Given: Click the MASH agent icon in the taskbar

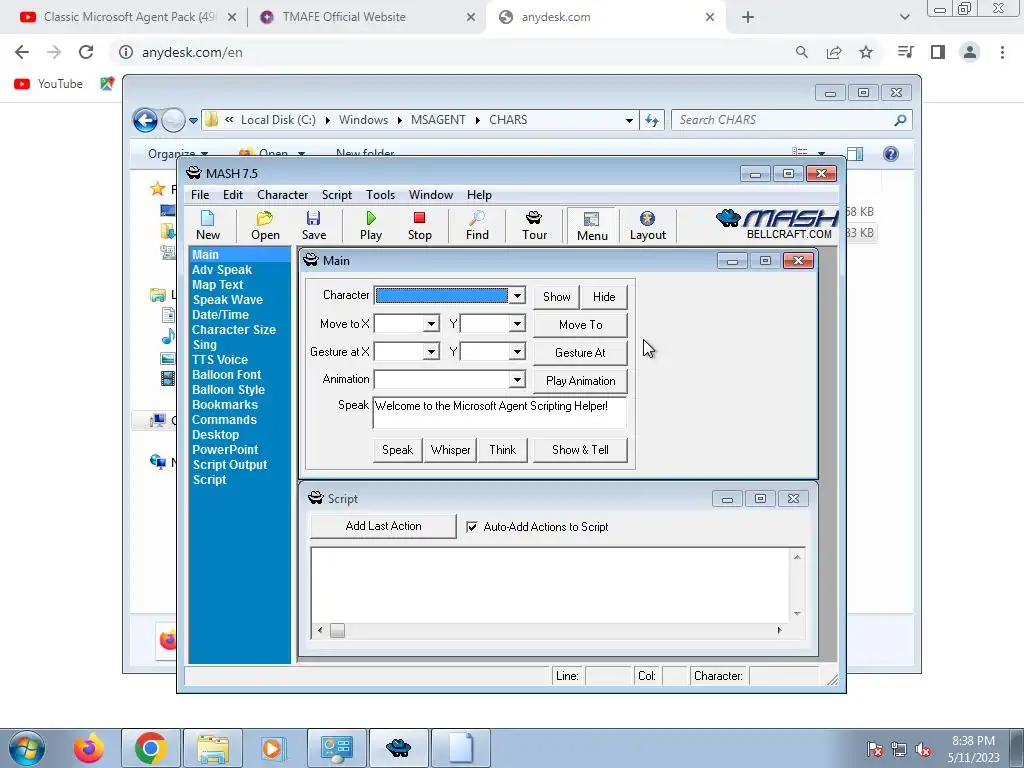Looking at the screenshot, I should click(398, 748).
